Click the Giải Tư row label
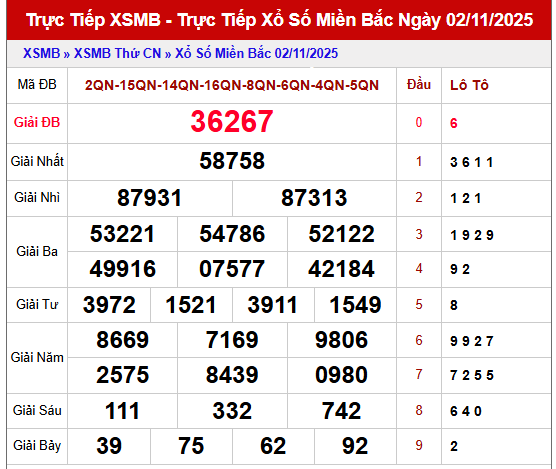Viewport: 556px width, 469px height. coord(37,305)
